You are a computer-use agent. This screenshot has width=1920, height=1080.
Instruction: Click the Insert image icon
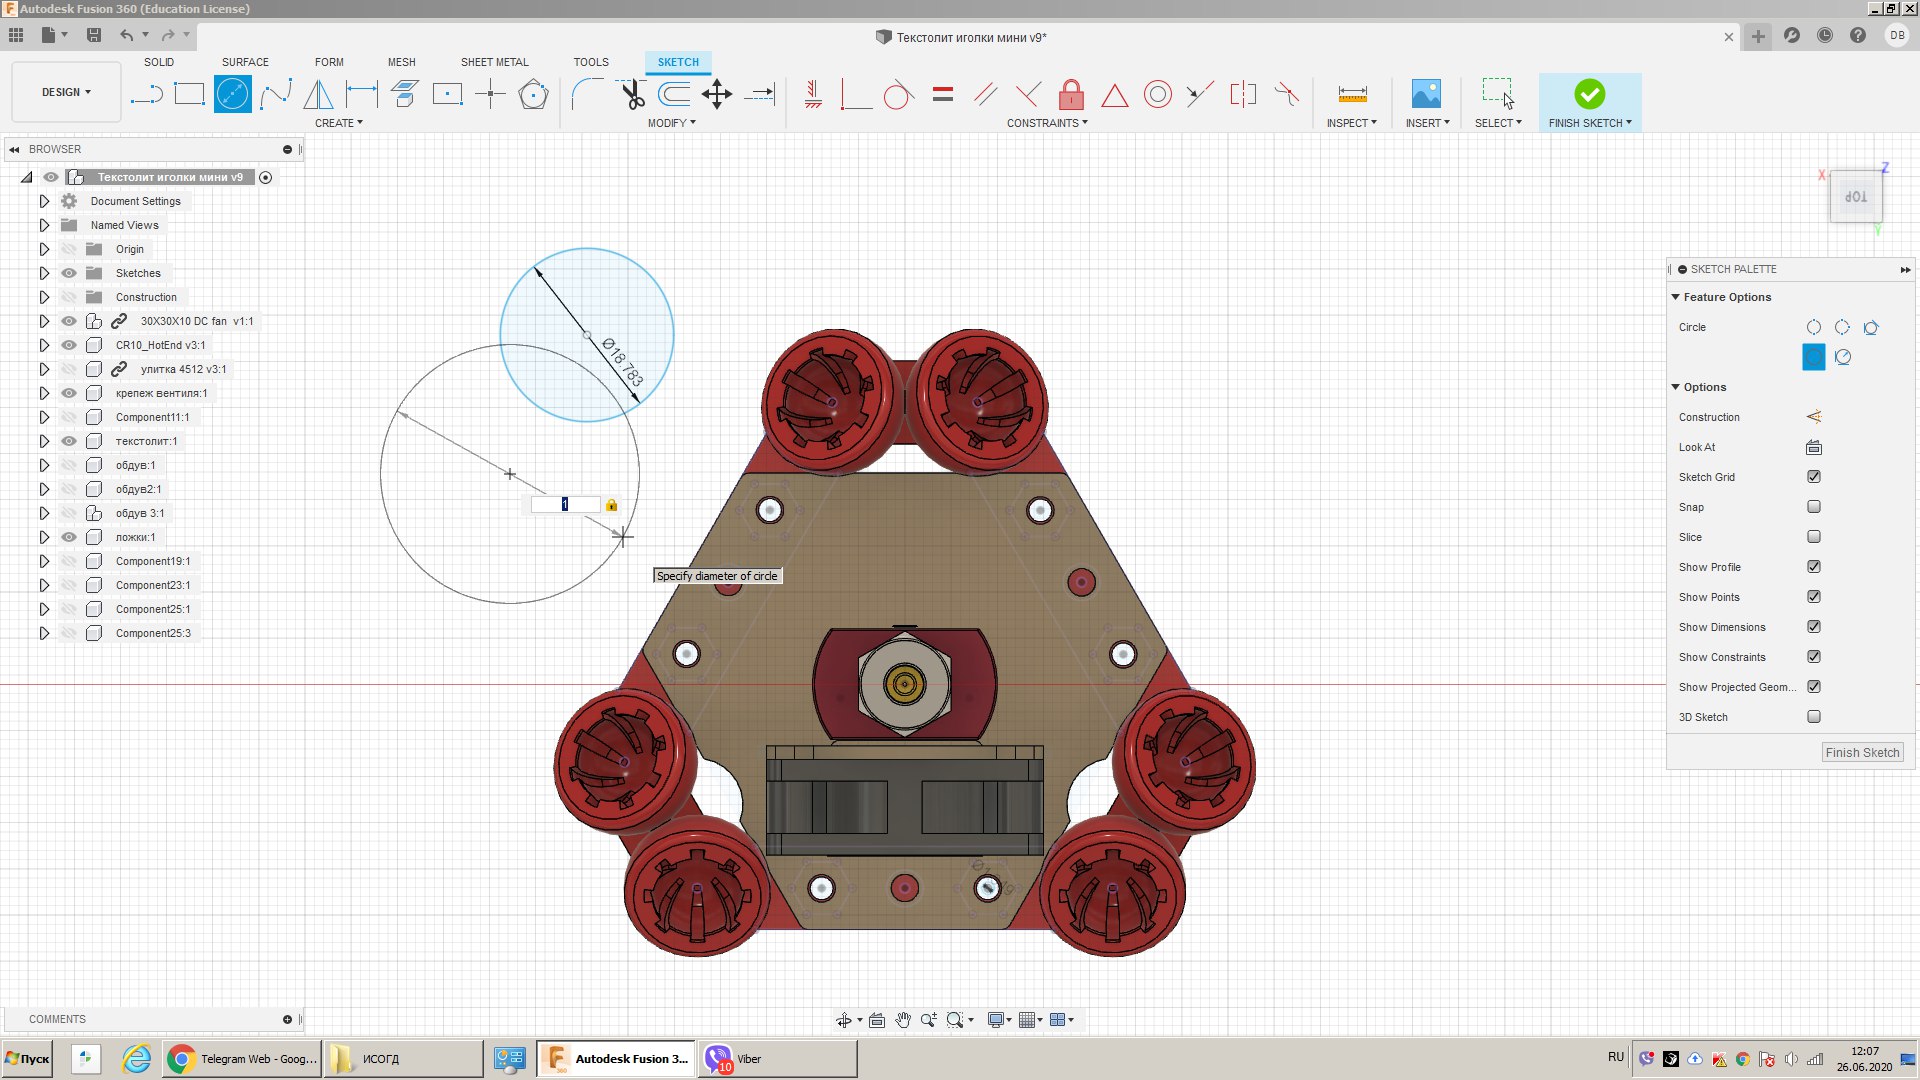(1426, 95)
